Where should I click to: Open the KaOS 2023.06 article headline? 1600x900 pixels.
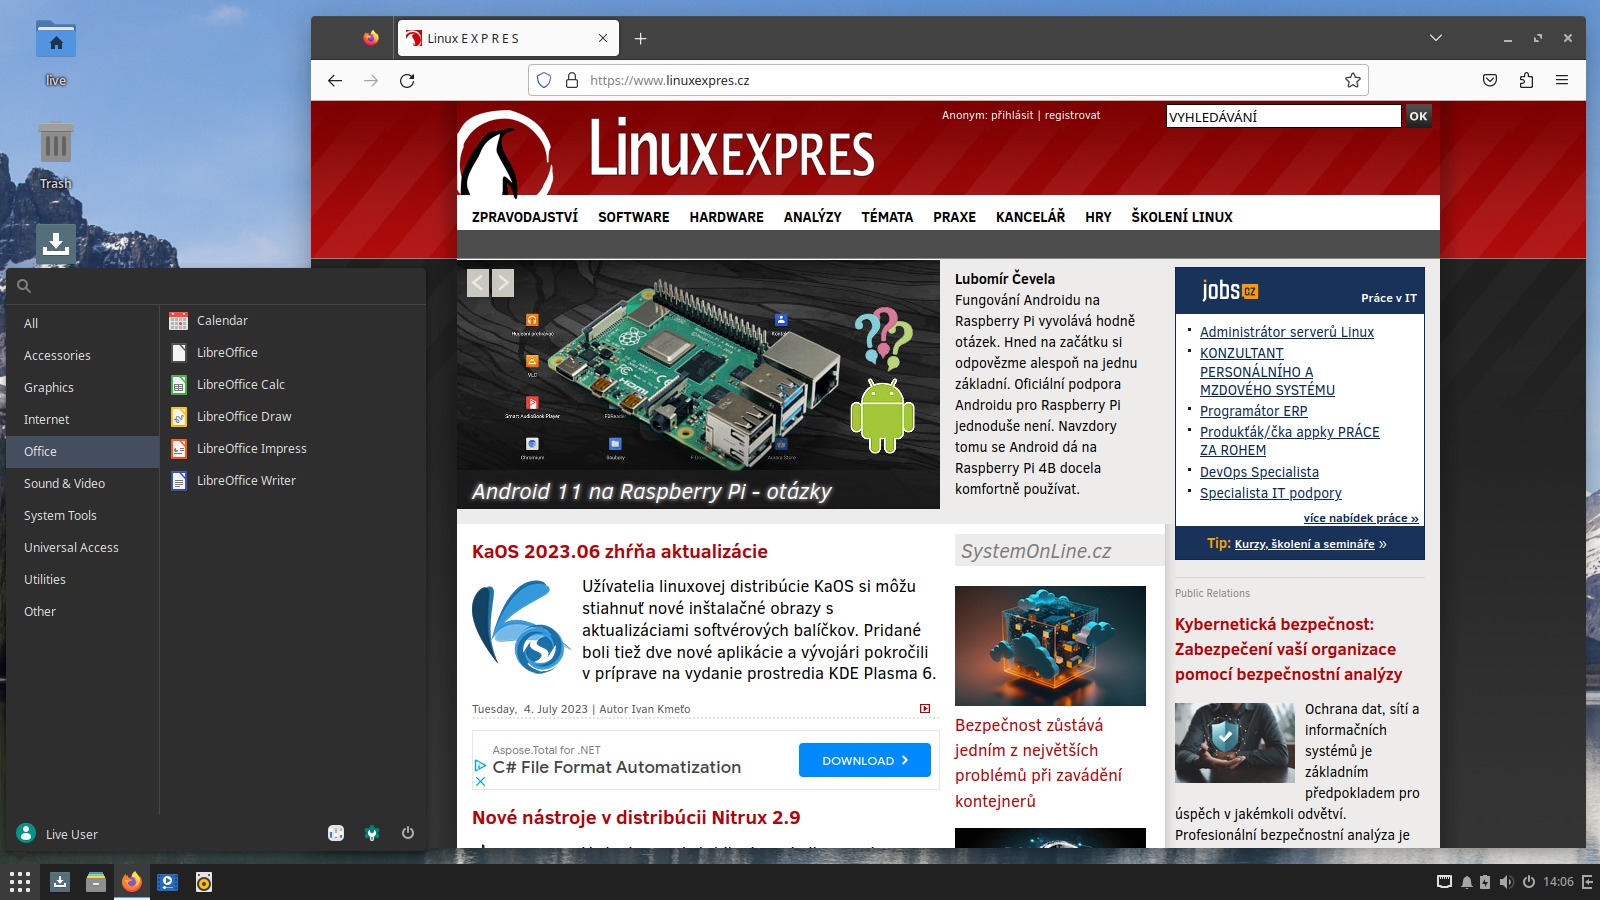(x=620, y=552)
